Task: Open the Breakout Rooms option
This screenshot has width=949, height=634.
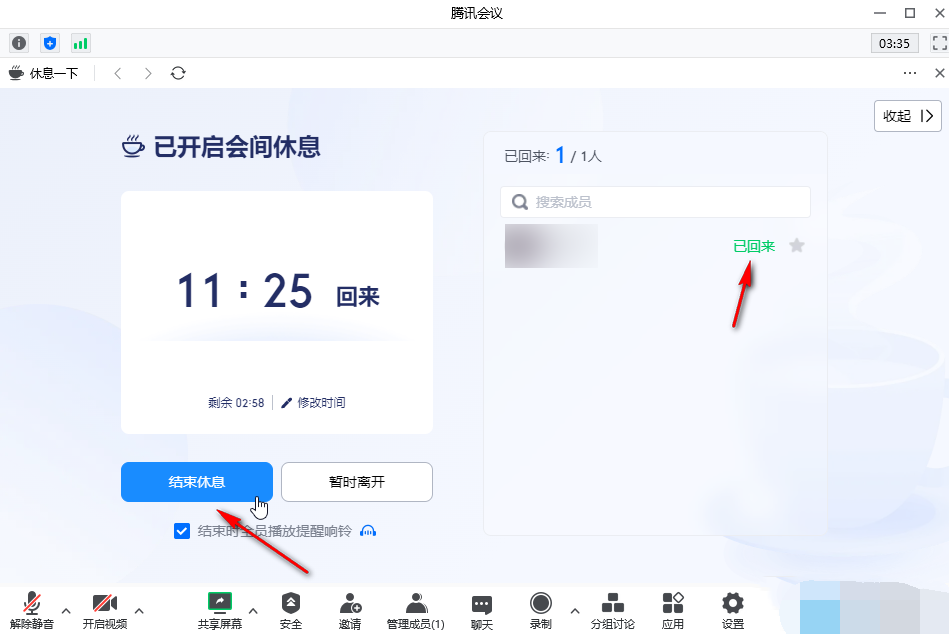Action: tap(612, 609)
